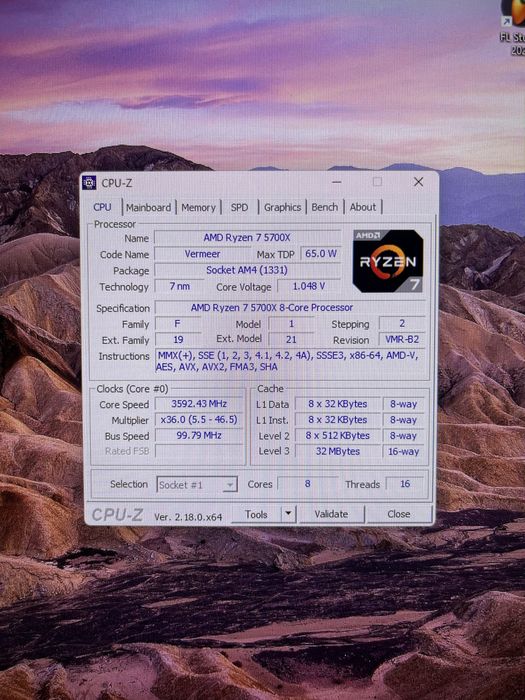
Task: Click the Cores value 8
Action: pos(307,484)
